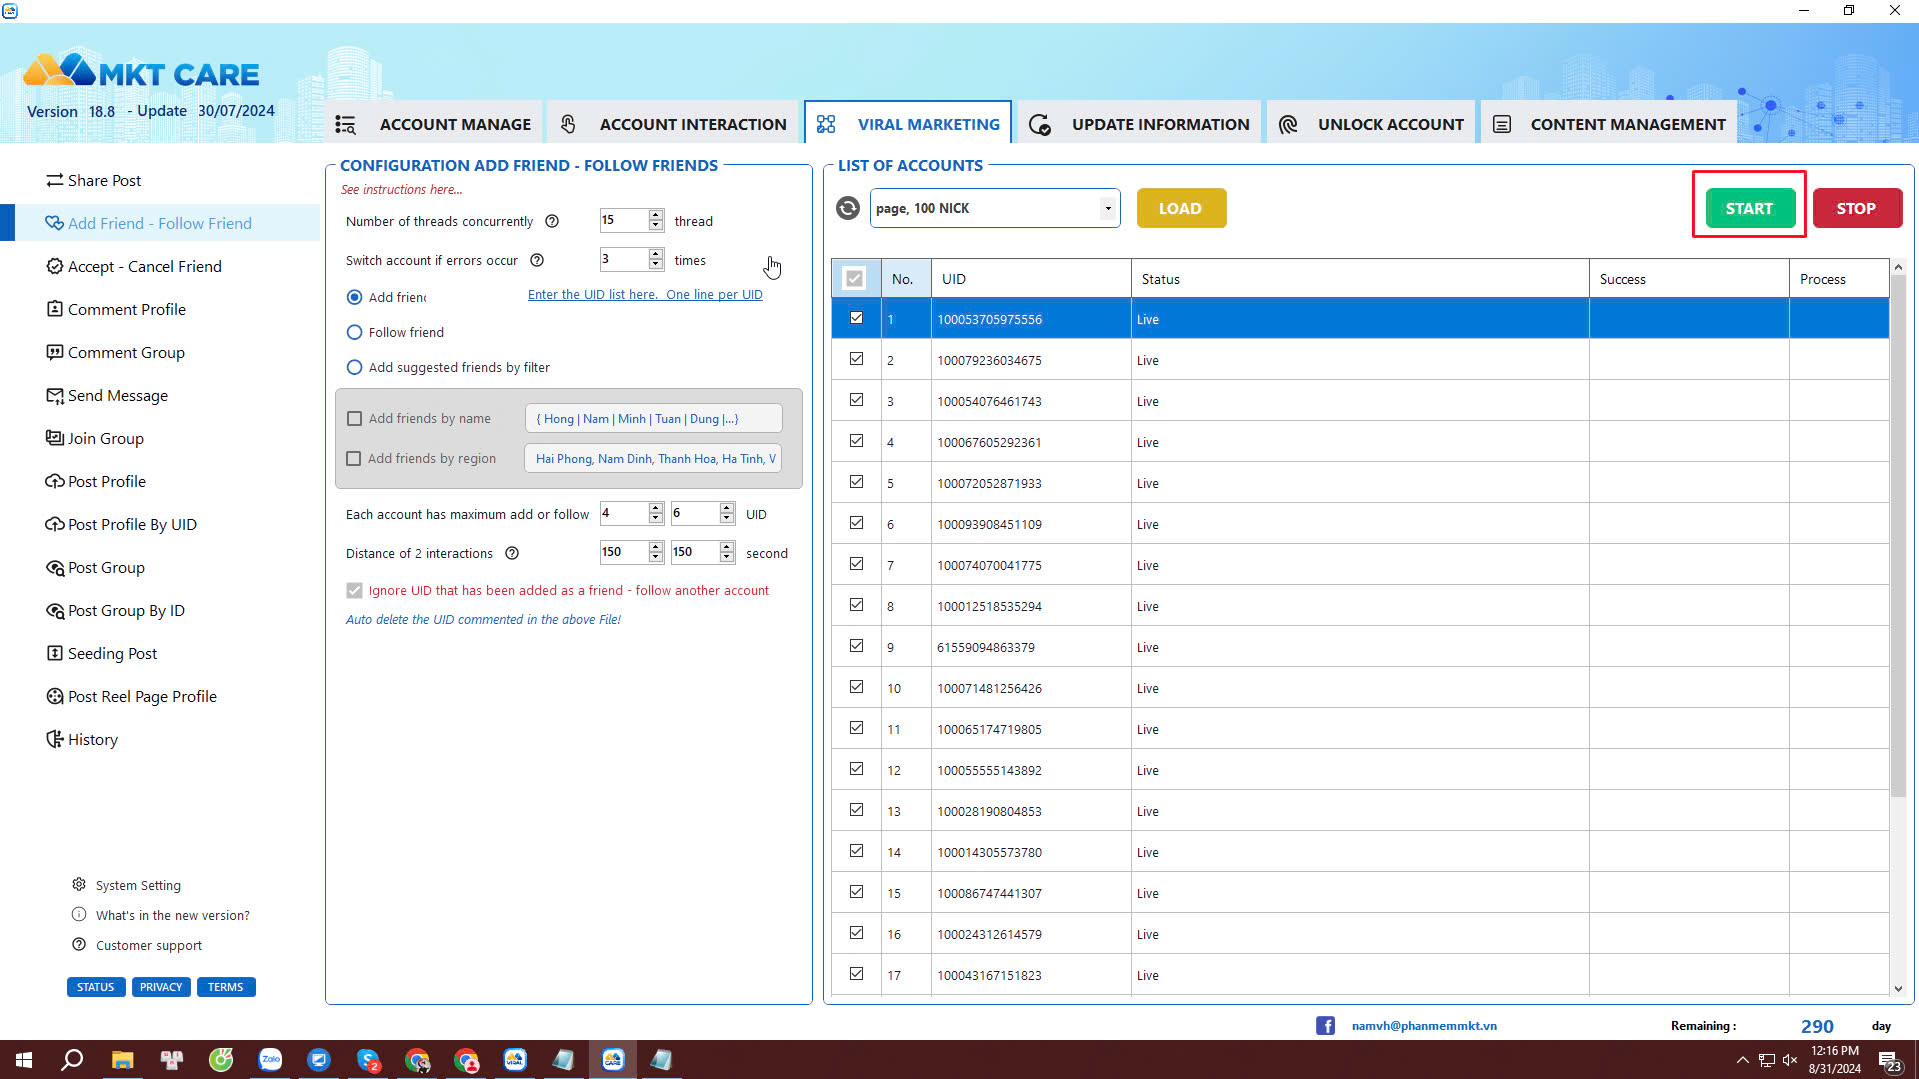Switch to UPDATE INFORMATION tab
The width and height of the screenshot is (1919, 1079).
tap(1139, 124)
